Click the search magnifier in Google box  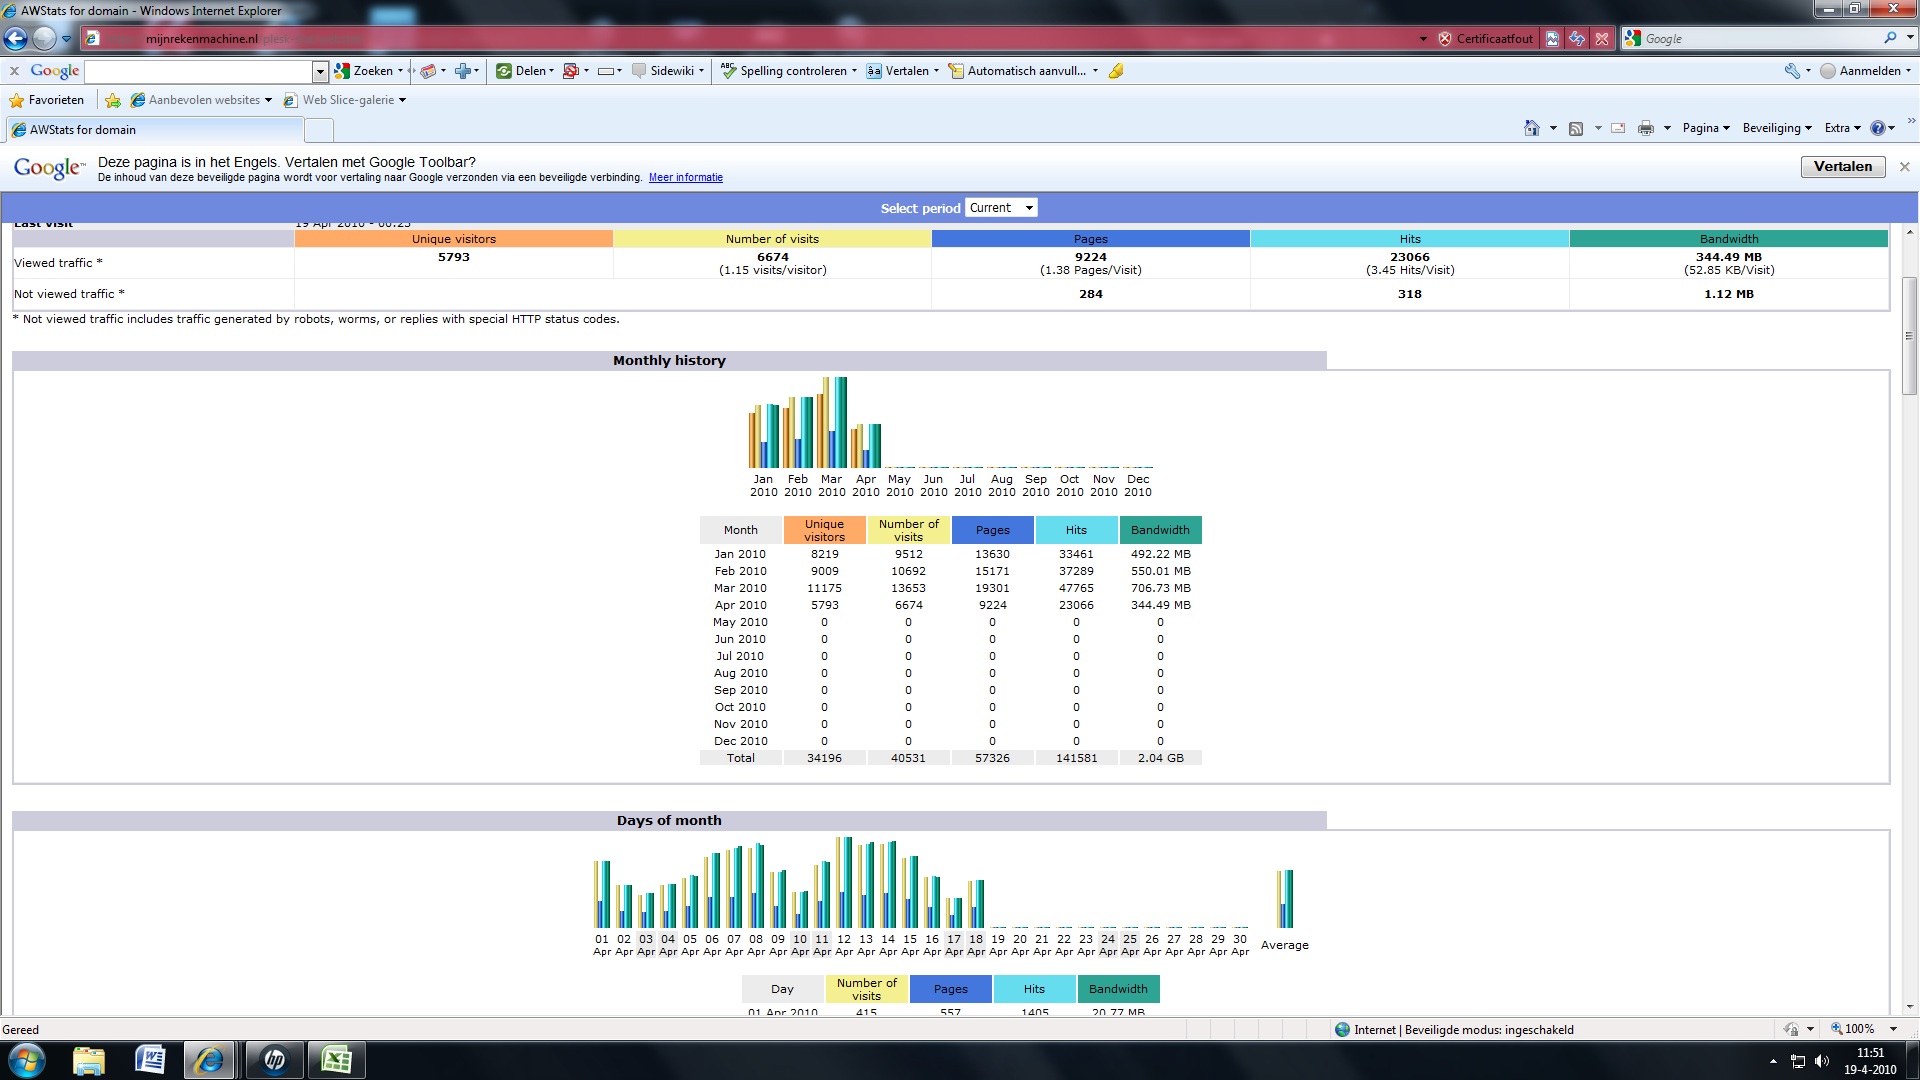1890,38
